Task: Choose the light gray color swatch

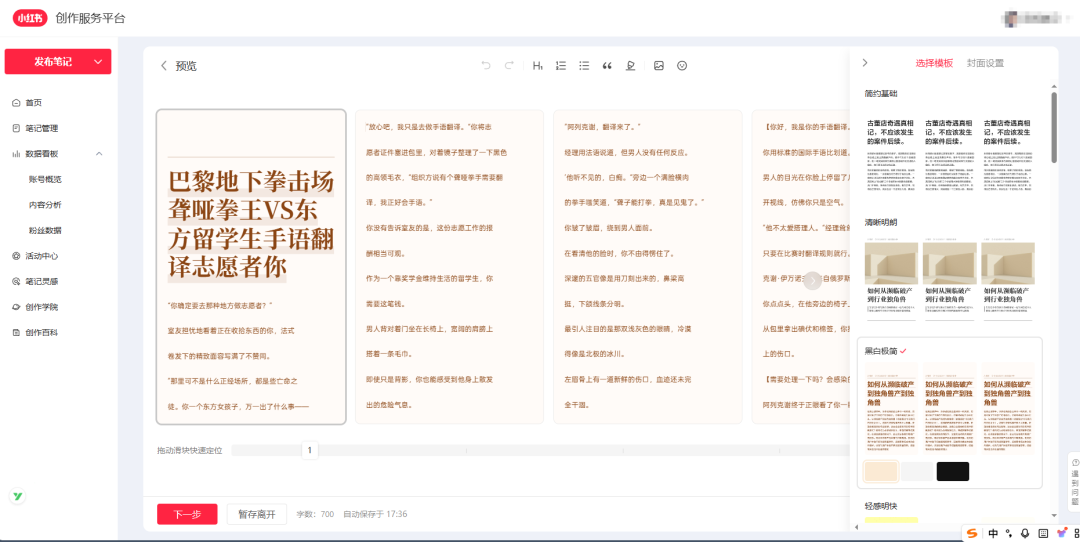Action: pos(916,471)
